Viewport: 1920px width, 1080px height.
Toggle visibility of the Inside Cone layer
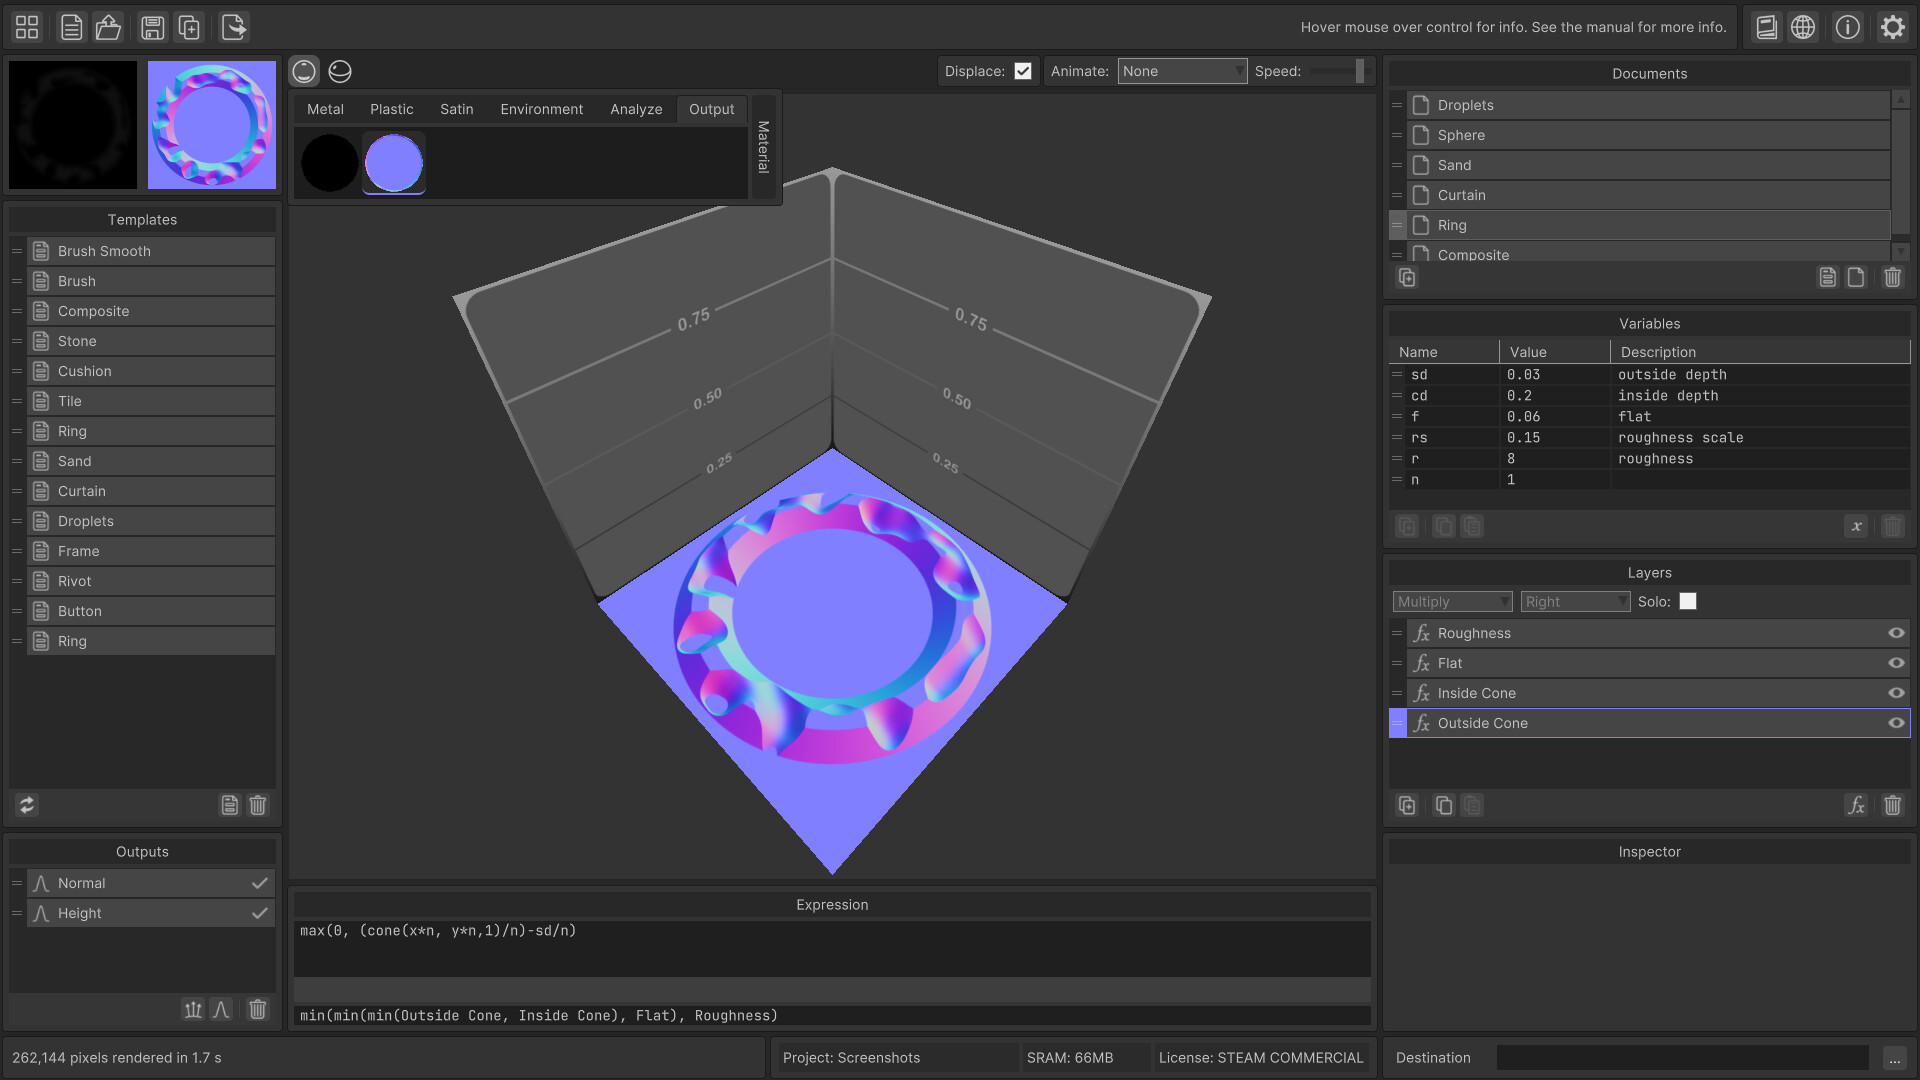click(1896, 693)
